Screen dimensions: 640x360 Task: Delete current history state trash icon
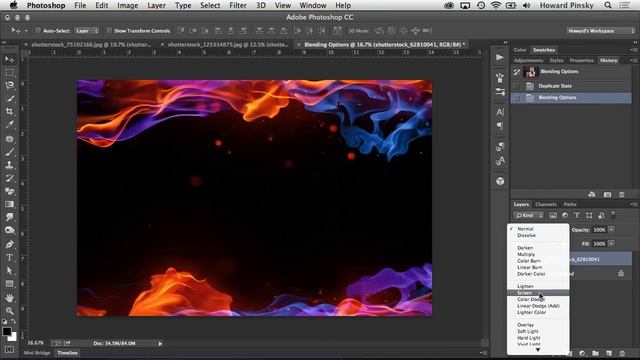tap(622, 195)
